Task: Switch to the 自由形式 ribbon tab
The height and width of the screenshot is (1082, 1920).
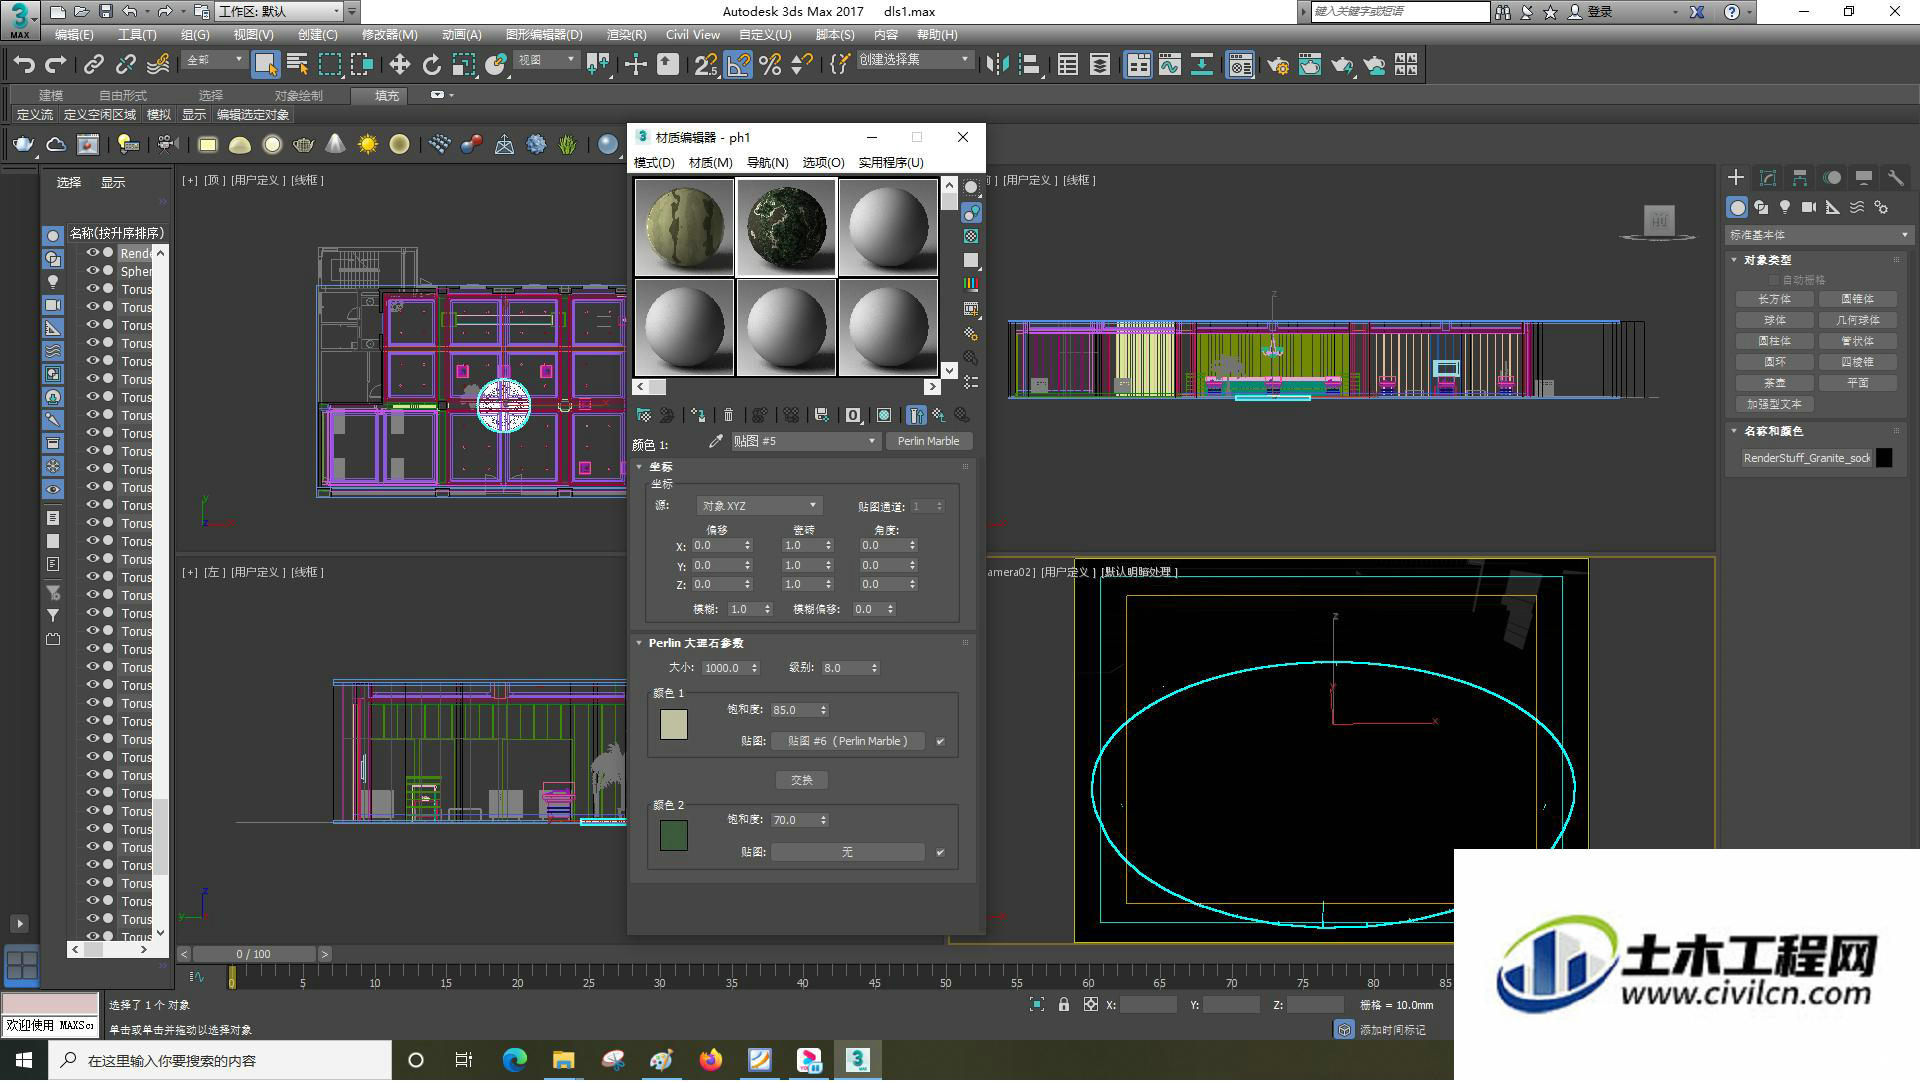Action: tap(123, 96)
